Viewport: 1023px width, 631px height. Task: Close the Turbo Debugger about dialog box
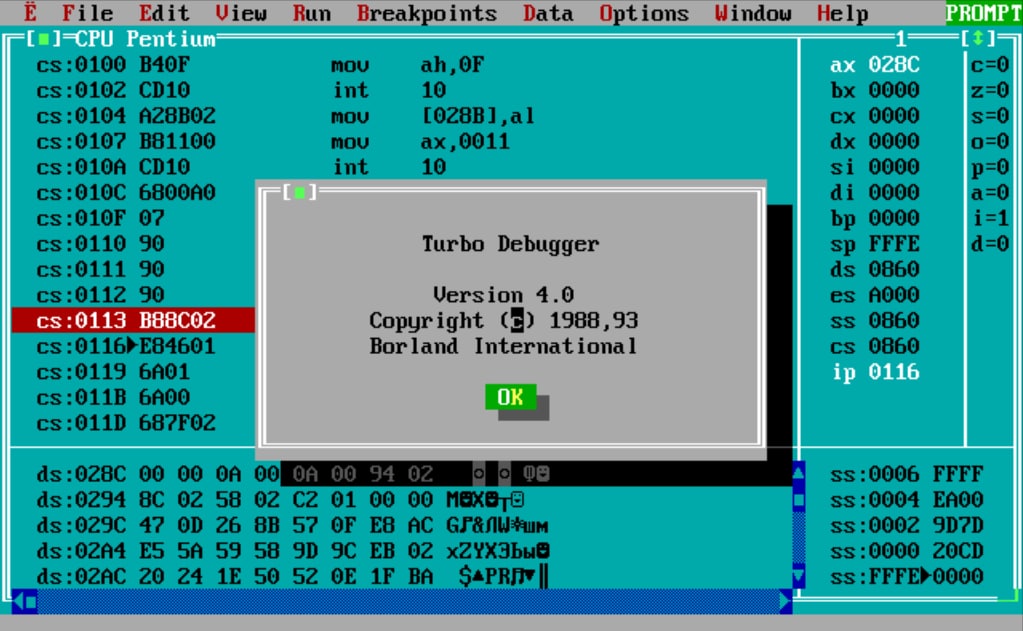[299, 192]
